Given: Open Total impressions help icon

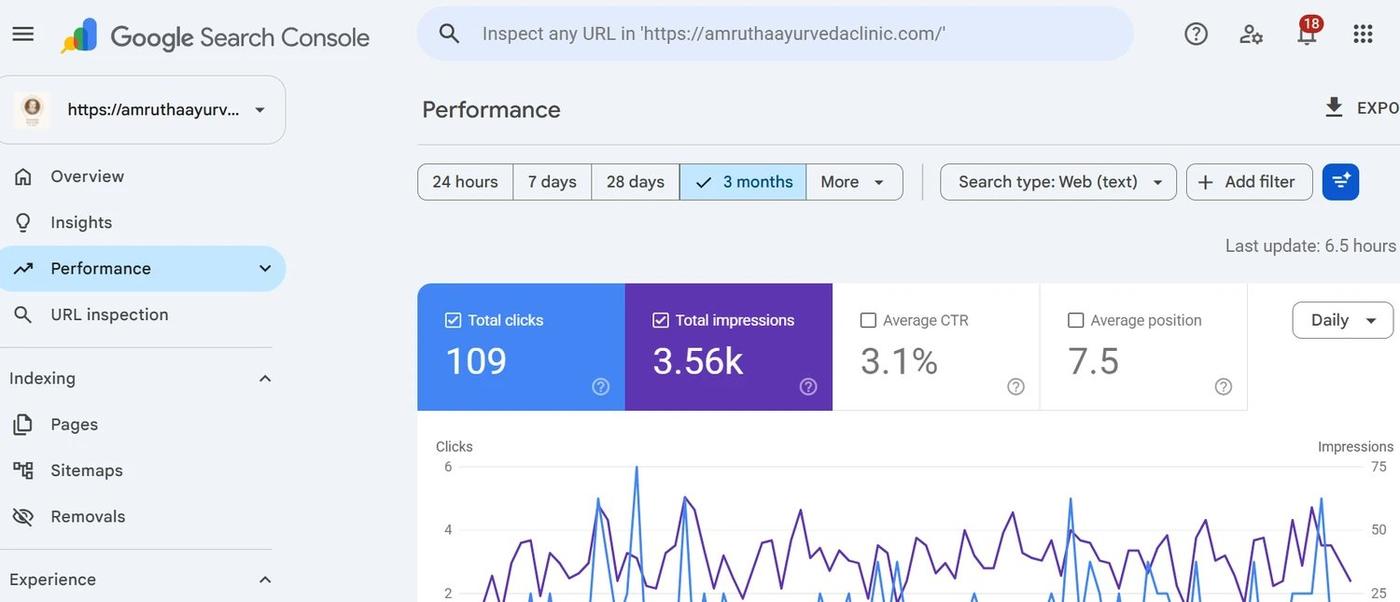Looking at the screenshot, I should pos(809,387).
